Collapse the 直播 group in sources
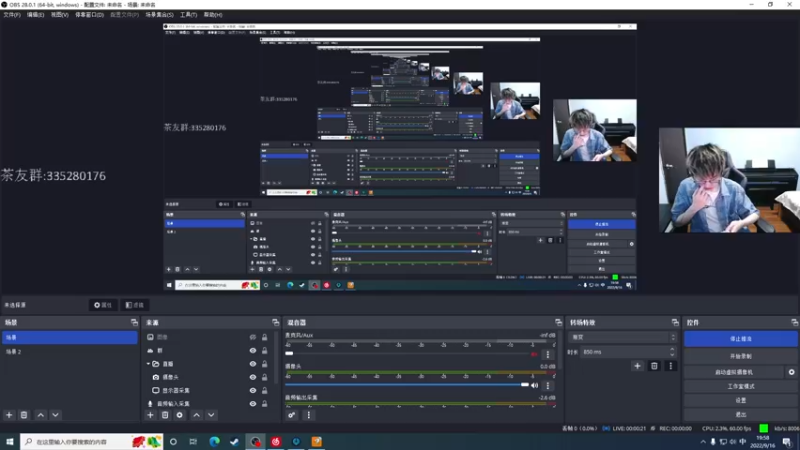Image resolution: width=800 pixels, height=450 pixels. point(148,364)
